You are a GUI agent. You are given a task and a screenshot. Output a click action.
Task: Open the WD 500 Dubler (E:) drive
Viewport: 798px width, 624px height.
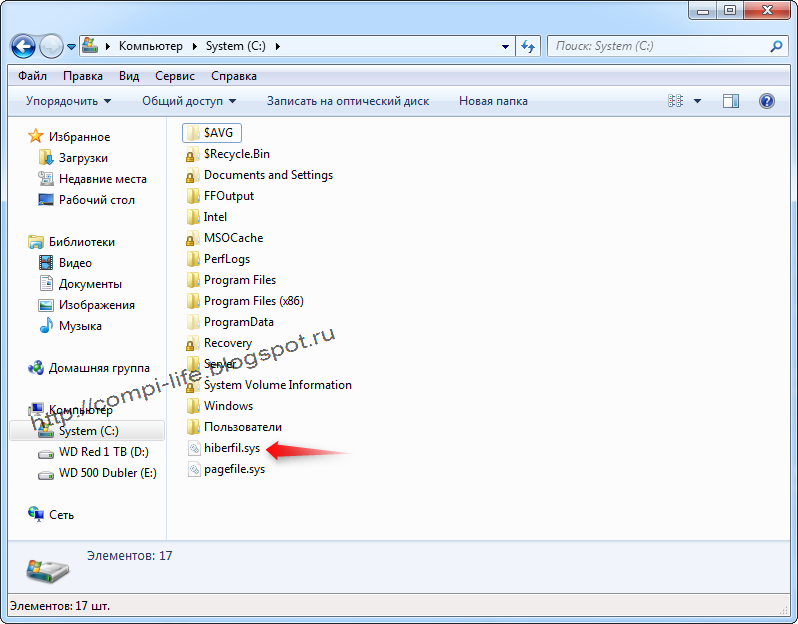pos(107,473)
